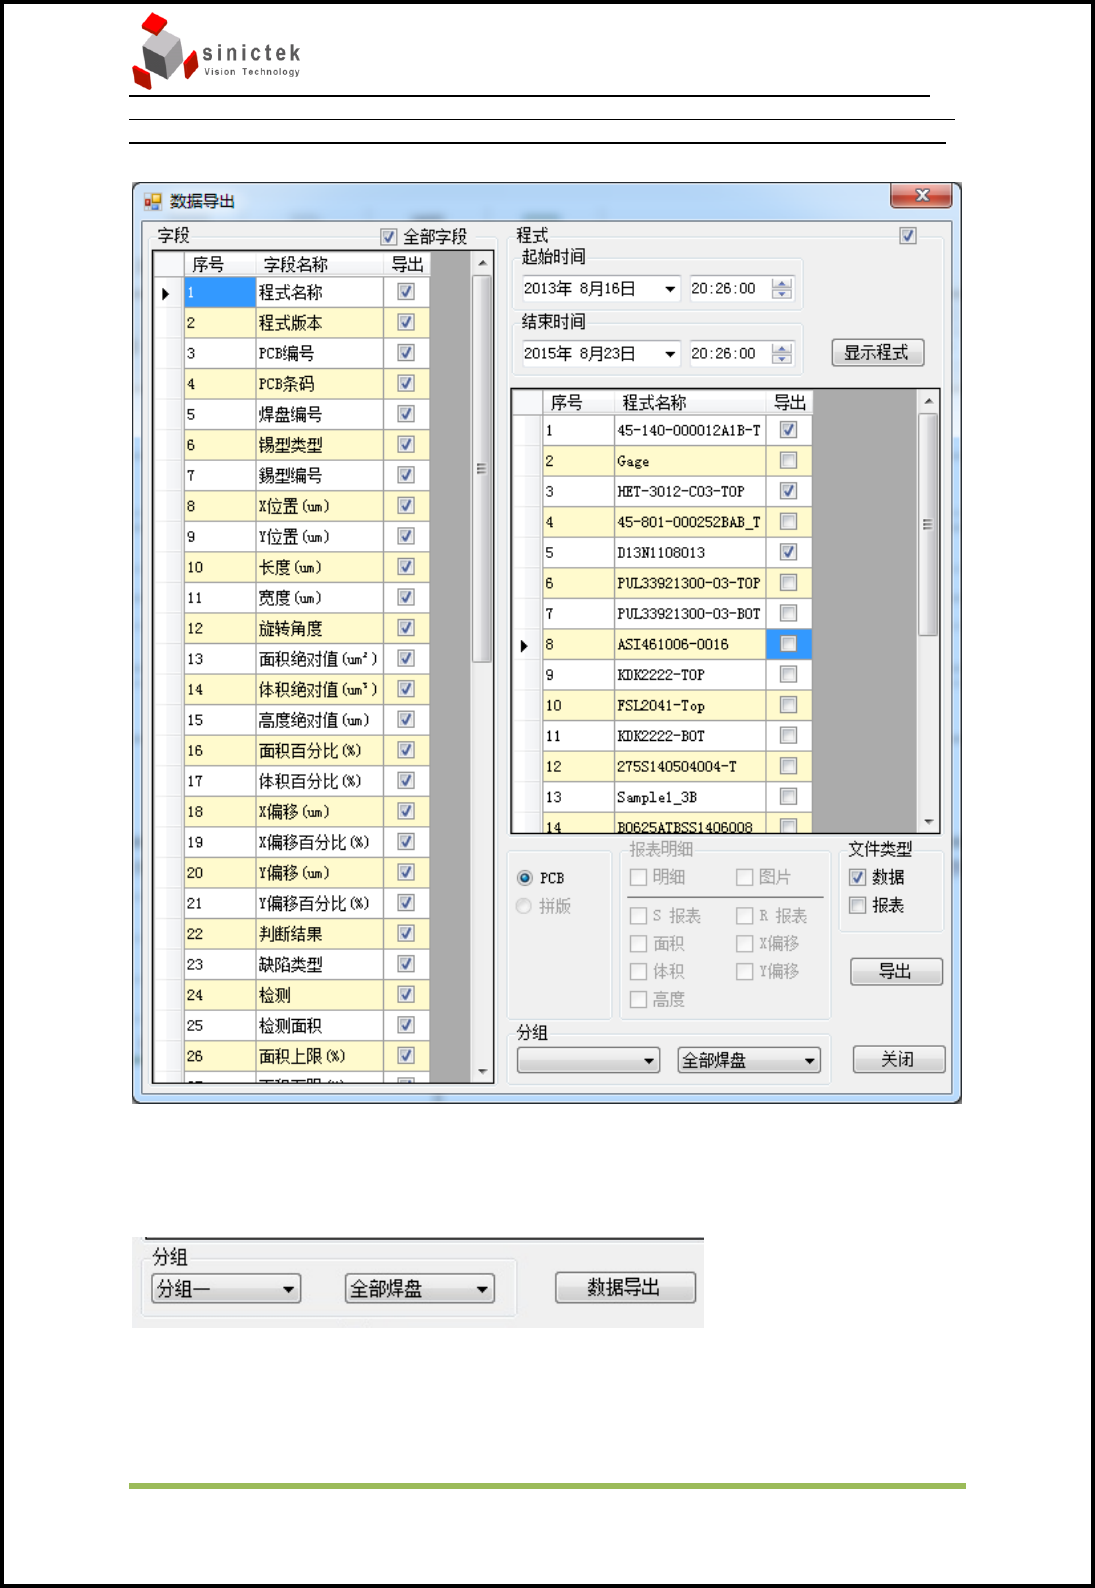This screenshot has height=1588, width=1095.
Task: Click program list scroll-down arrow
Action: [x=929, y=822]
